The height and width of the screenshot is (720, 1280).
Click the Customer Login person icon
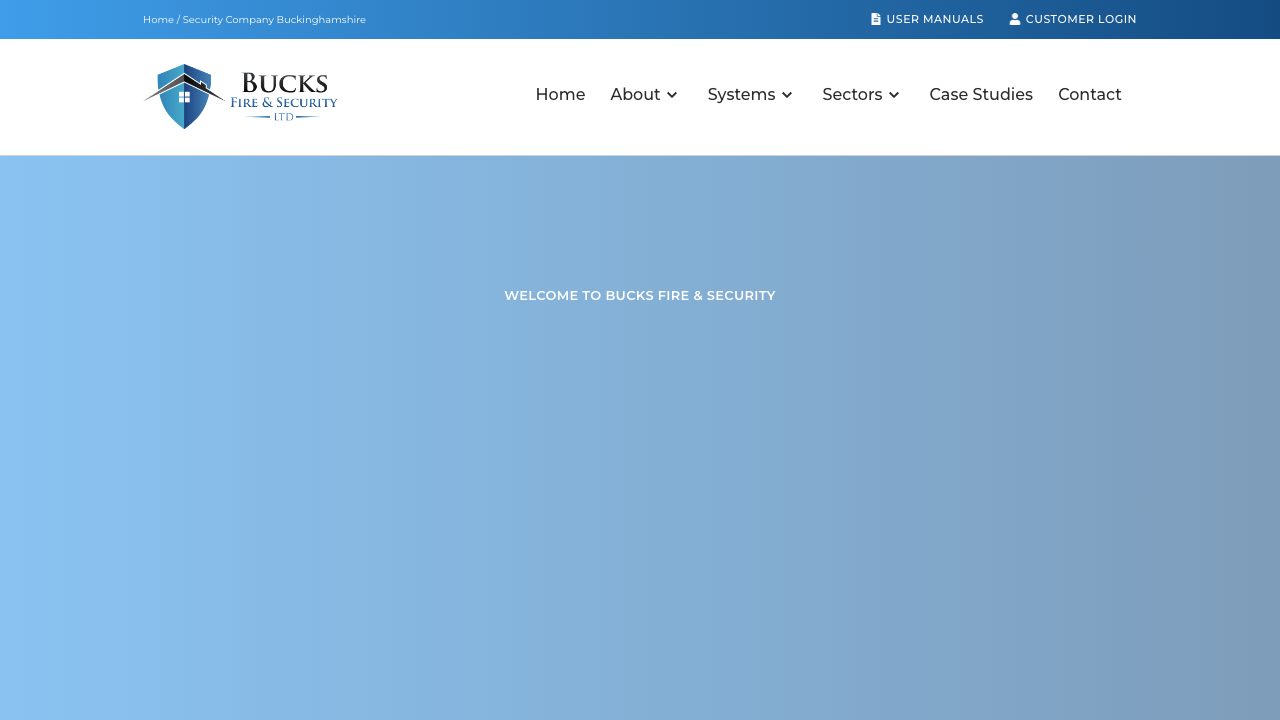point(1015,19)
